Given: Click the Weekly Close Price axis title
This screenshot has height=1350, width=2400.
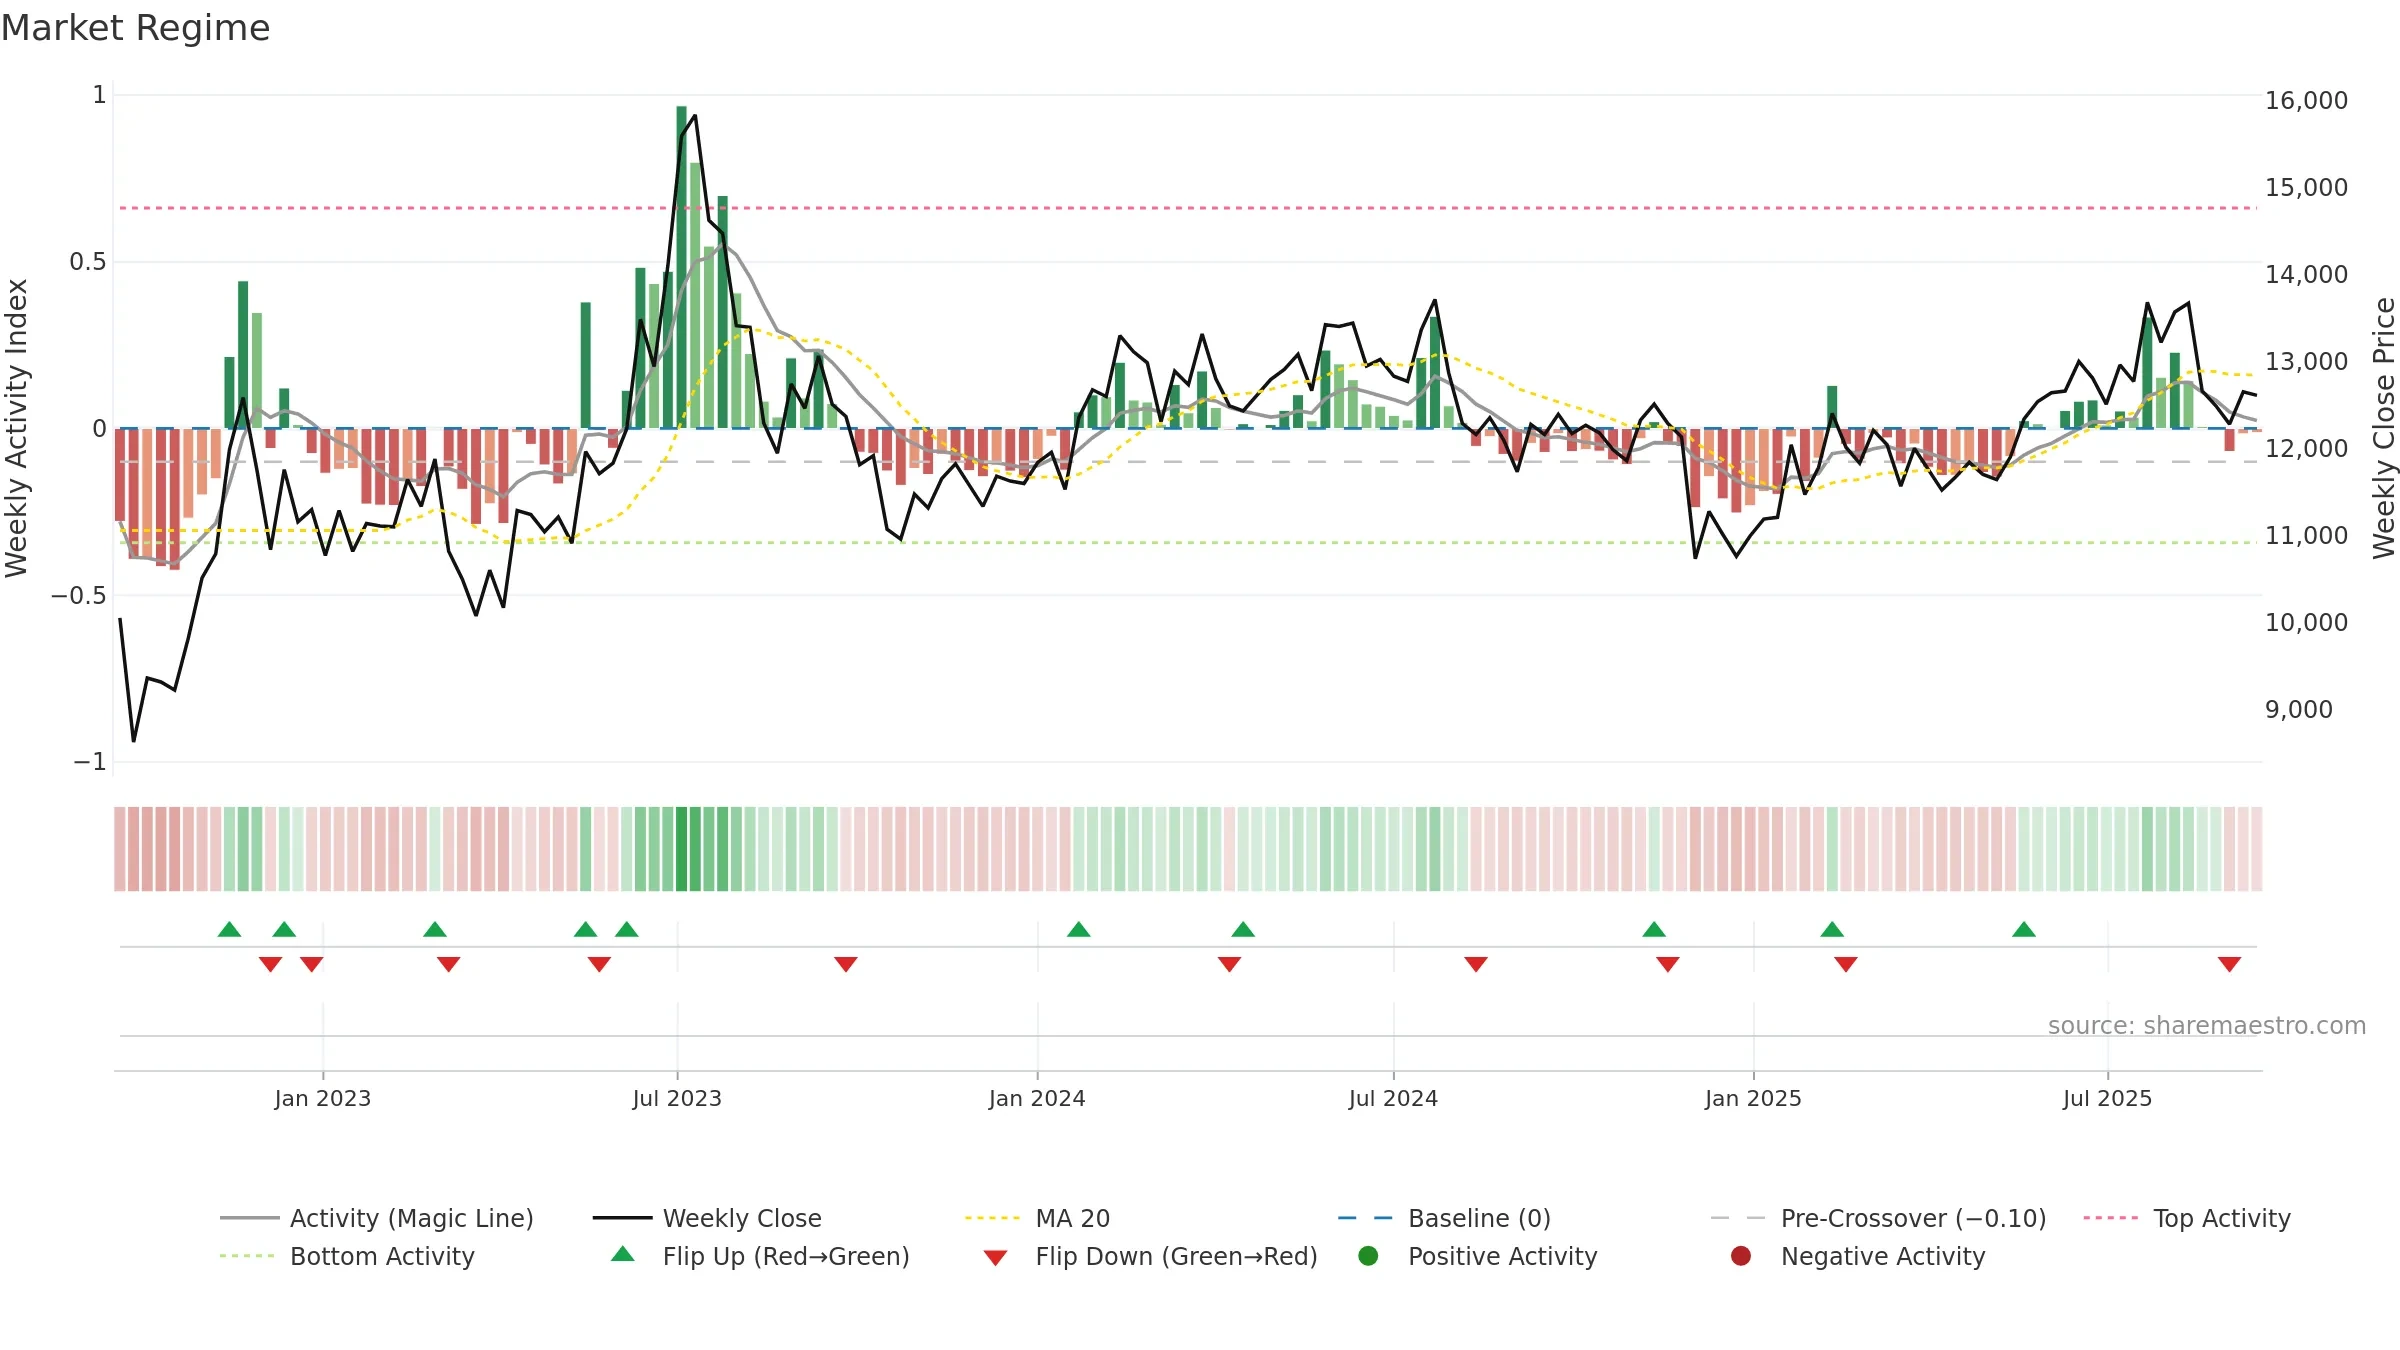Looking at the screenshot, I should (x=2384, y=428).
